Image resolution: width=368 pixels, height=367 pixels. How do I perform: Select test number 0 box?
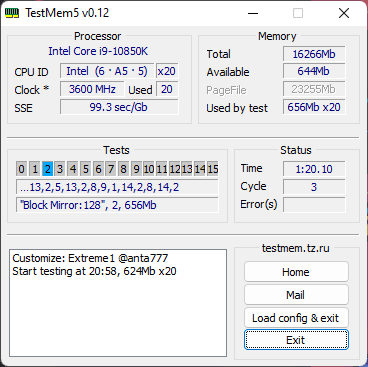(21, 169)
